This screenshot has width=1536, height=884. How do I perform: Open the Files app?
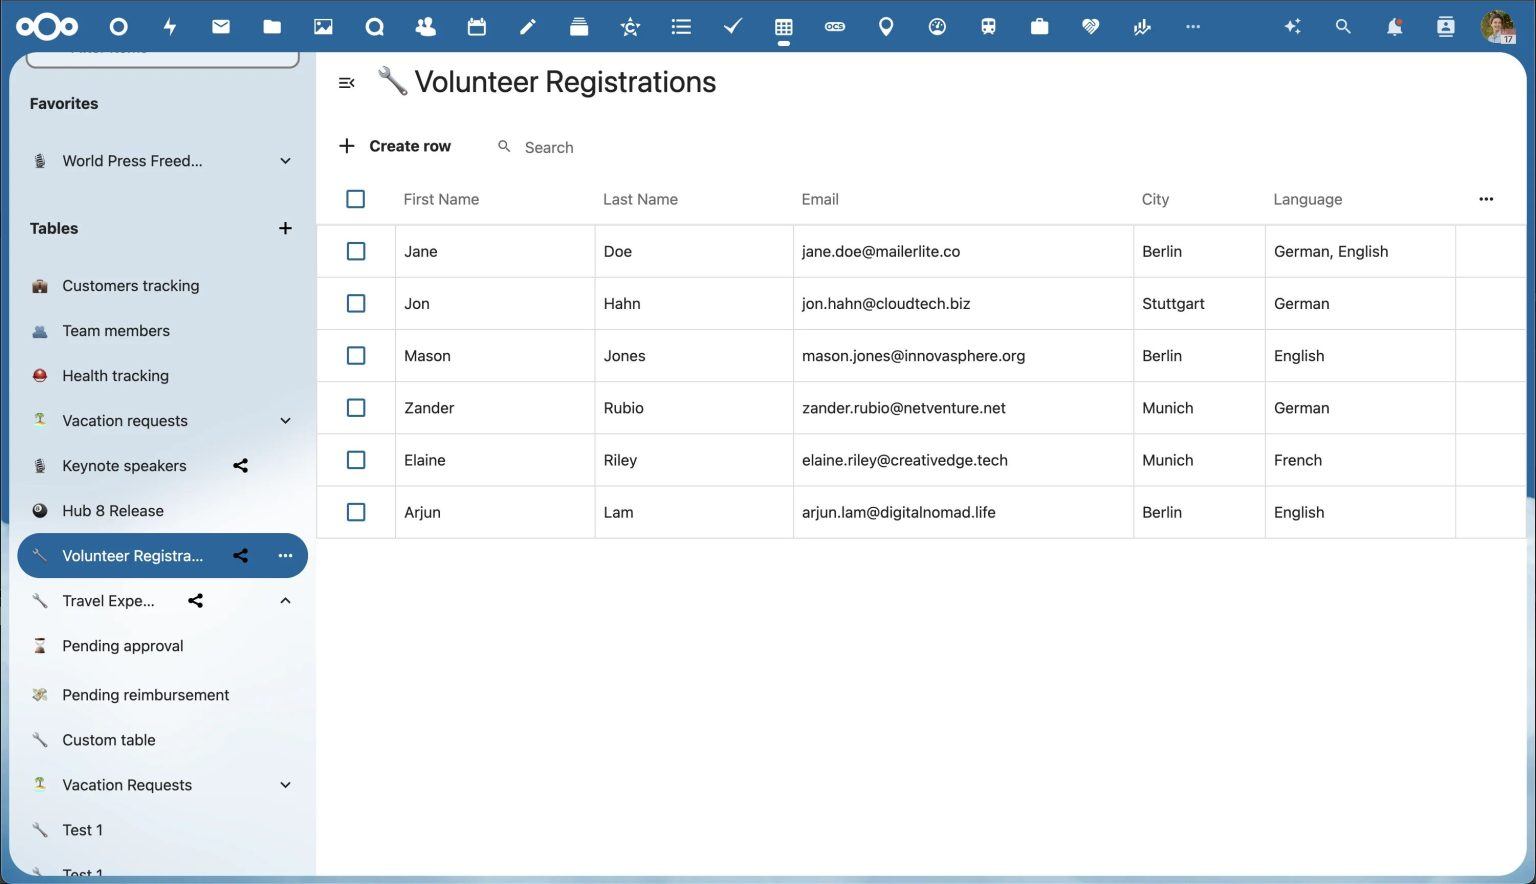(272, 27)
